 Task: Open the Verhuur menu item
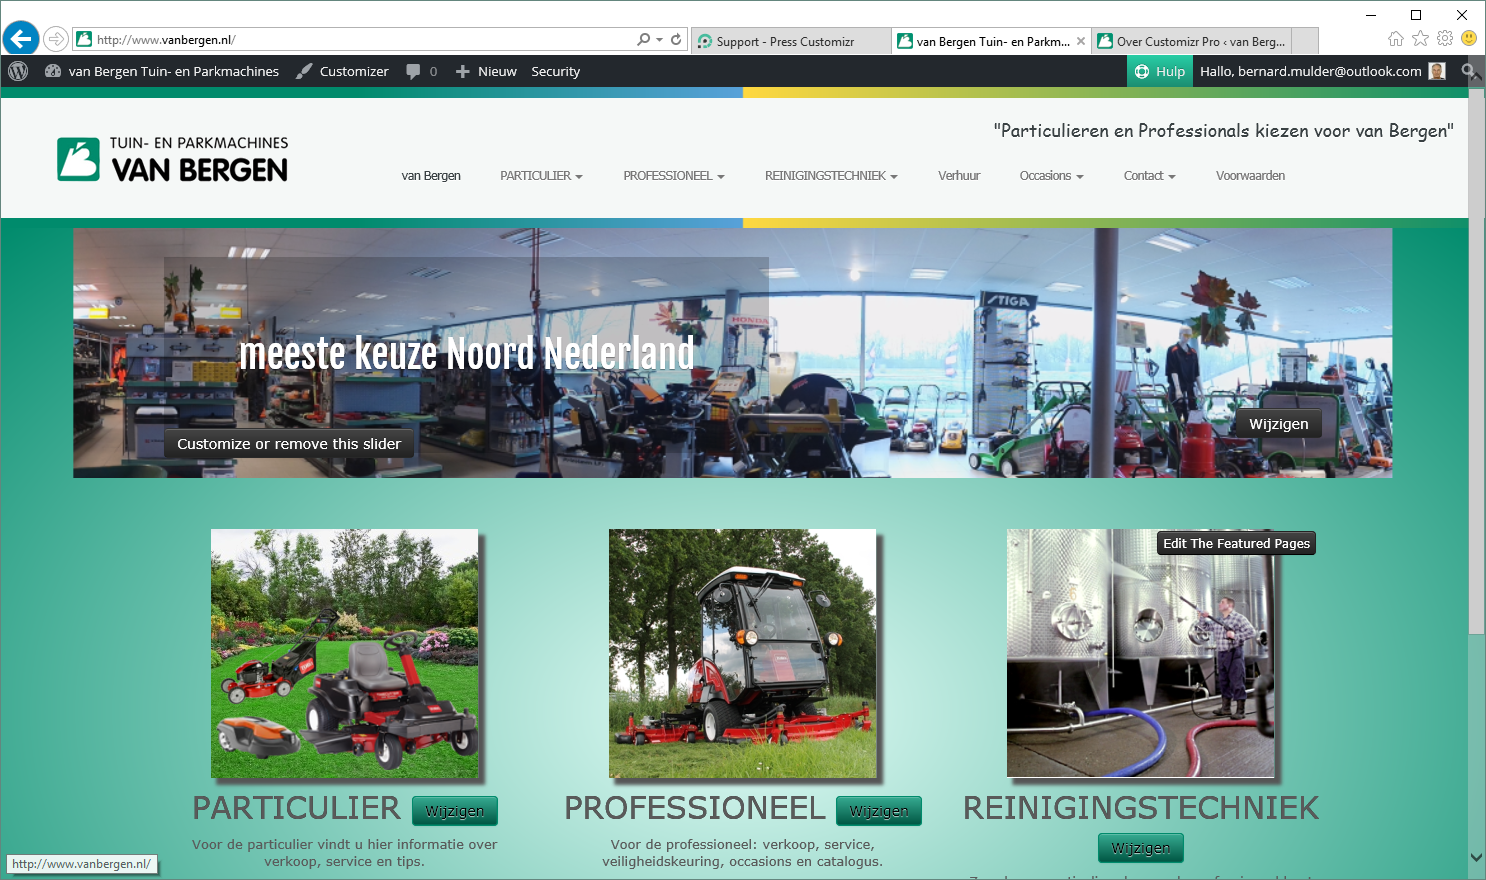[x=958, y=176]
